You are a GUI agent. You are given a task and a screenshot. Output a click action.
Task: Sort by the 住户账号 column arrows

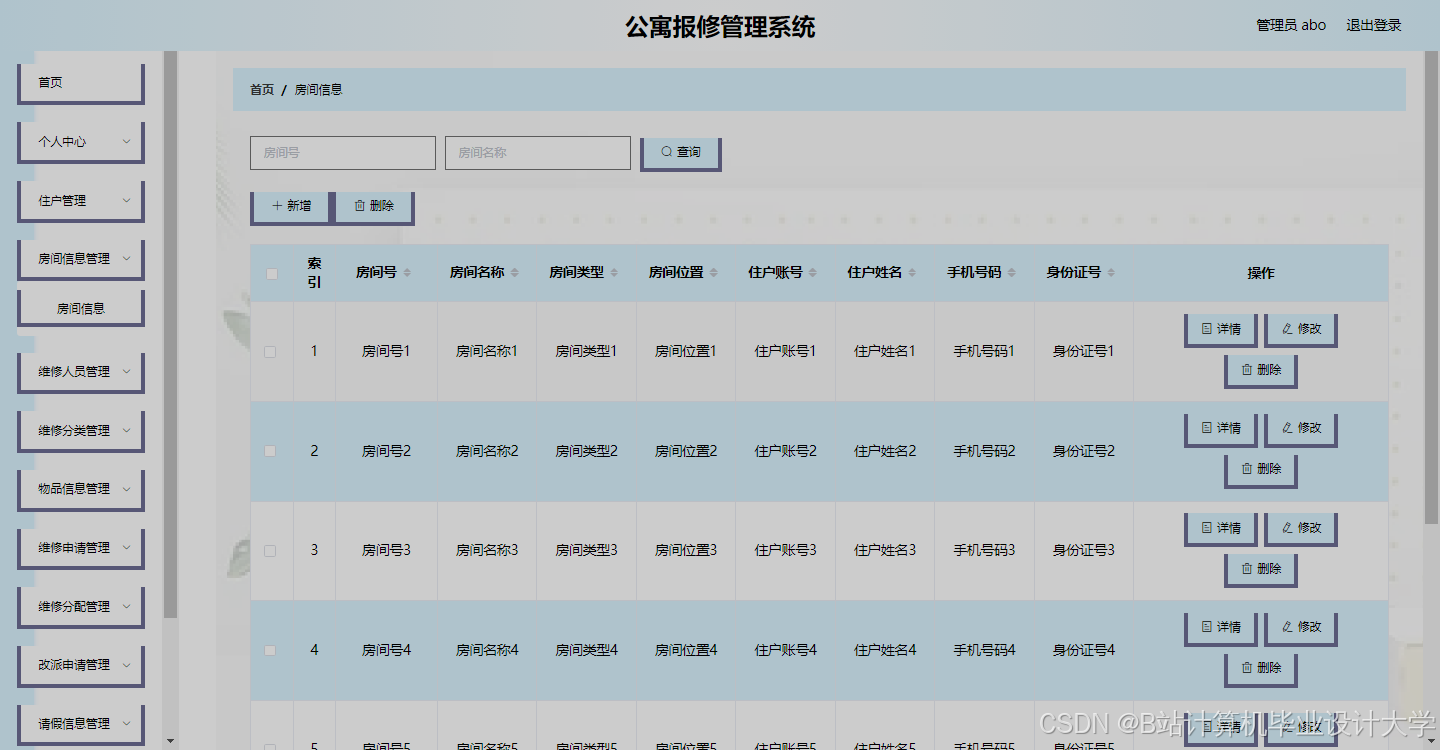coord(813,273)
